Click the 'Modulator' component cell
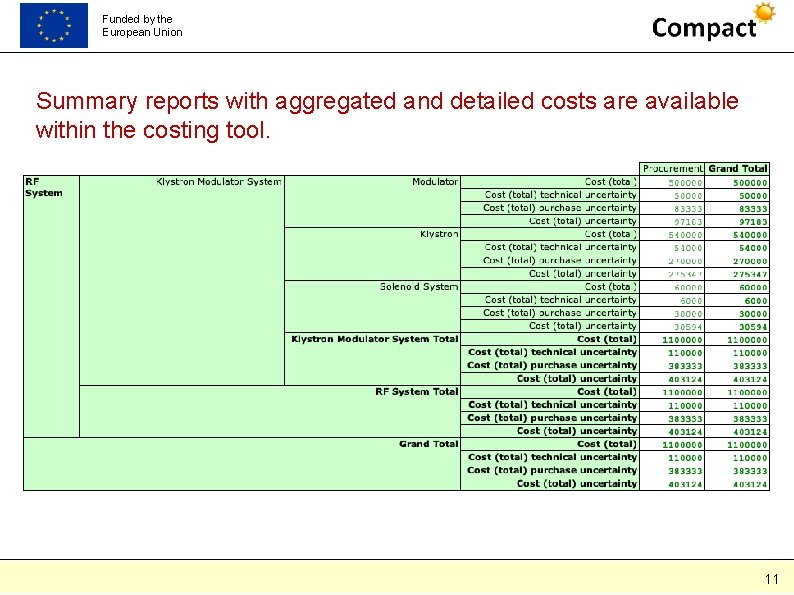This screenshot has width=794, height=595. pyautogui.click(x=373, y=202)
